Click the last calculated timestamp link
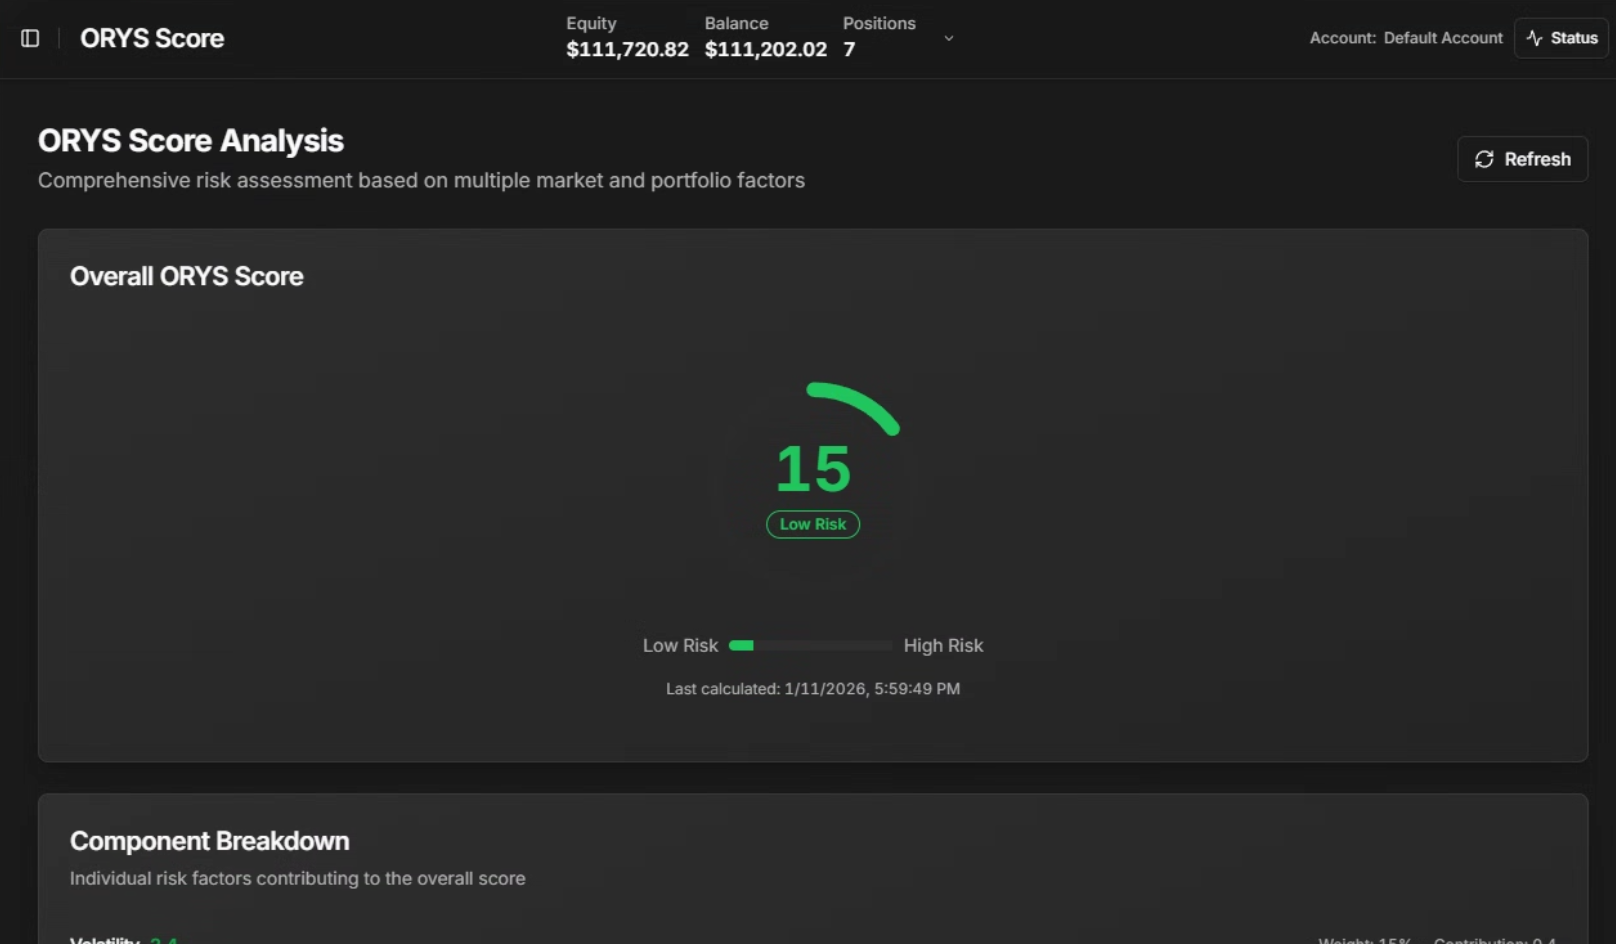1616x944 pixels. tap(812, 688)
